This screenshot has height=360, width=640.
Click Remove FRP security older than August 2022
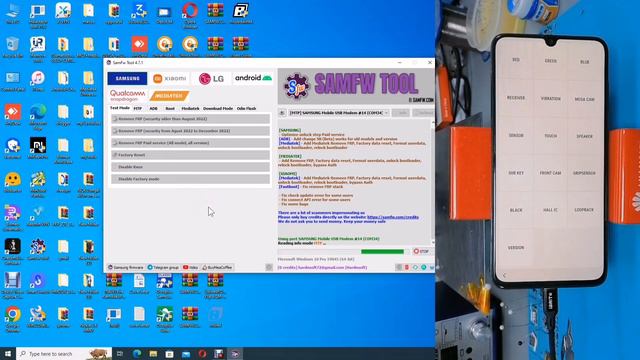191,119
